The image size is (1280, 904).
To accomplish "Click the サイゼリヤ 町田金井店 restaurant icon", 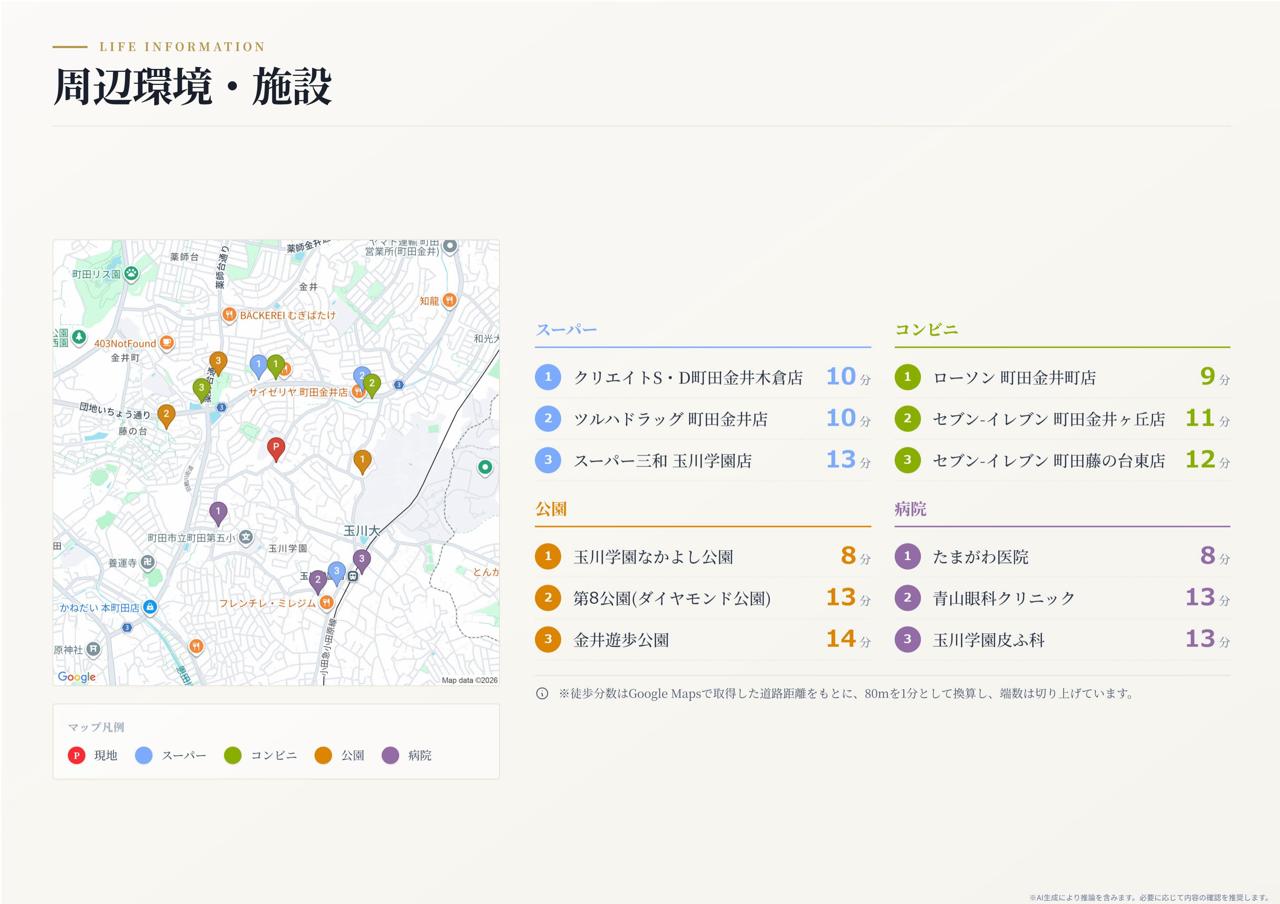I will point(357,392).
